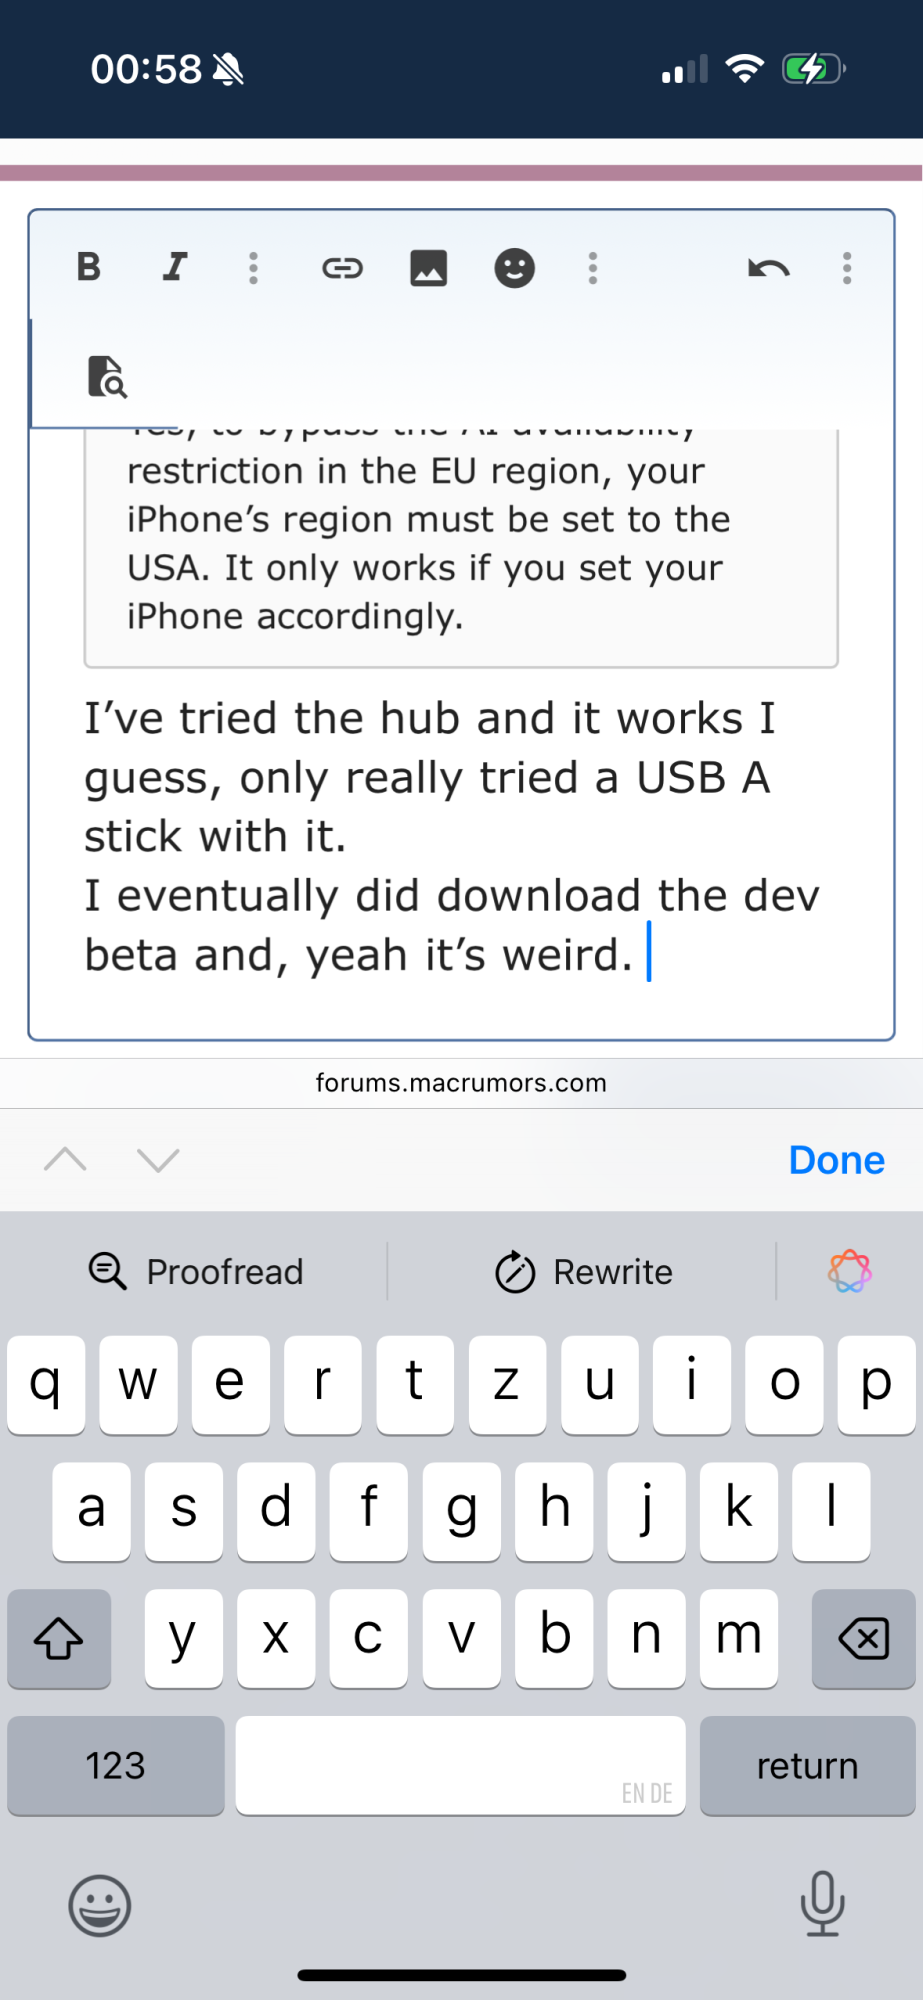Switch to the 123 numbers keyboard
The image size is (923, 2000).
tap(116, 1766)
